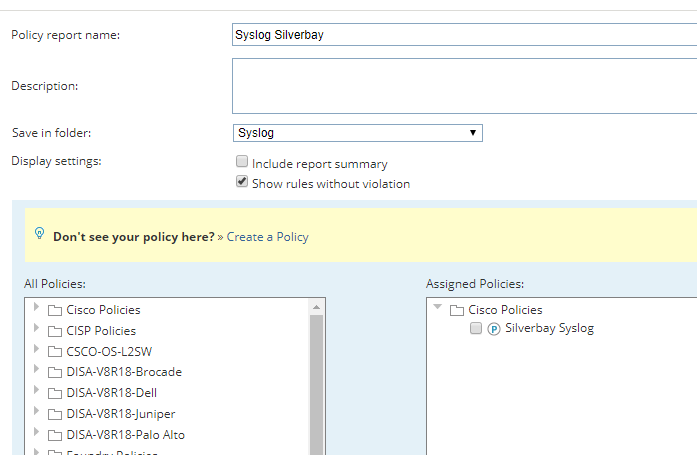The width and height of the screenshot is (697, 455).
Task: Tick the Silverbay Syslog policy checkbox
Action: tap(476, 329)
